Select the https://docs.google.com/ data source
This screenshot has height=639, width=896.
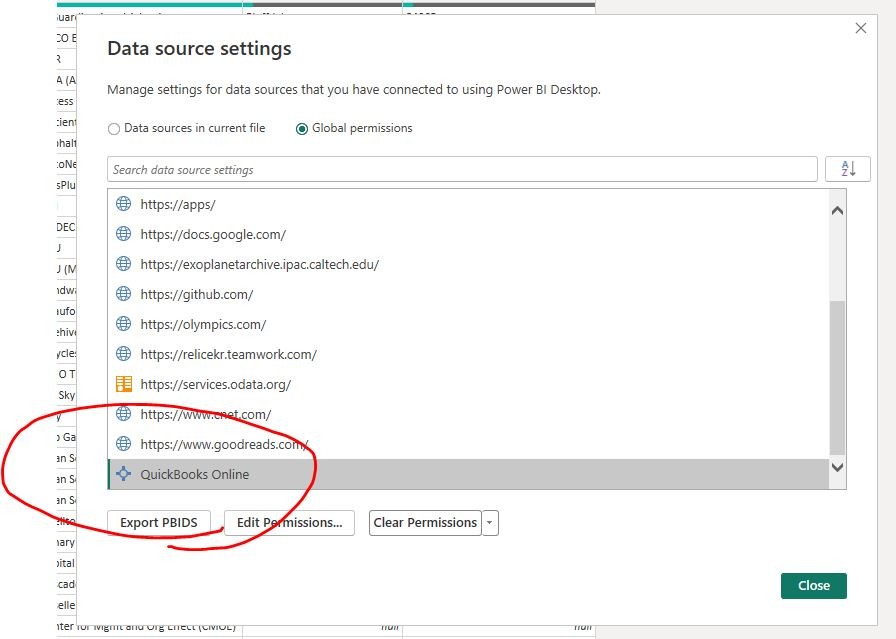(x=468, y=234)
